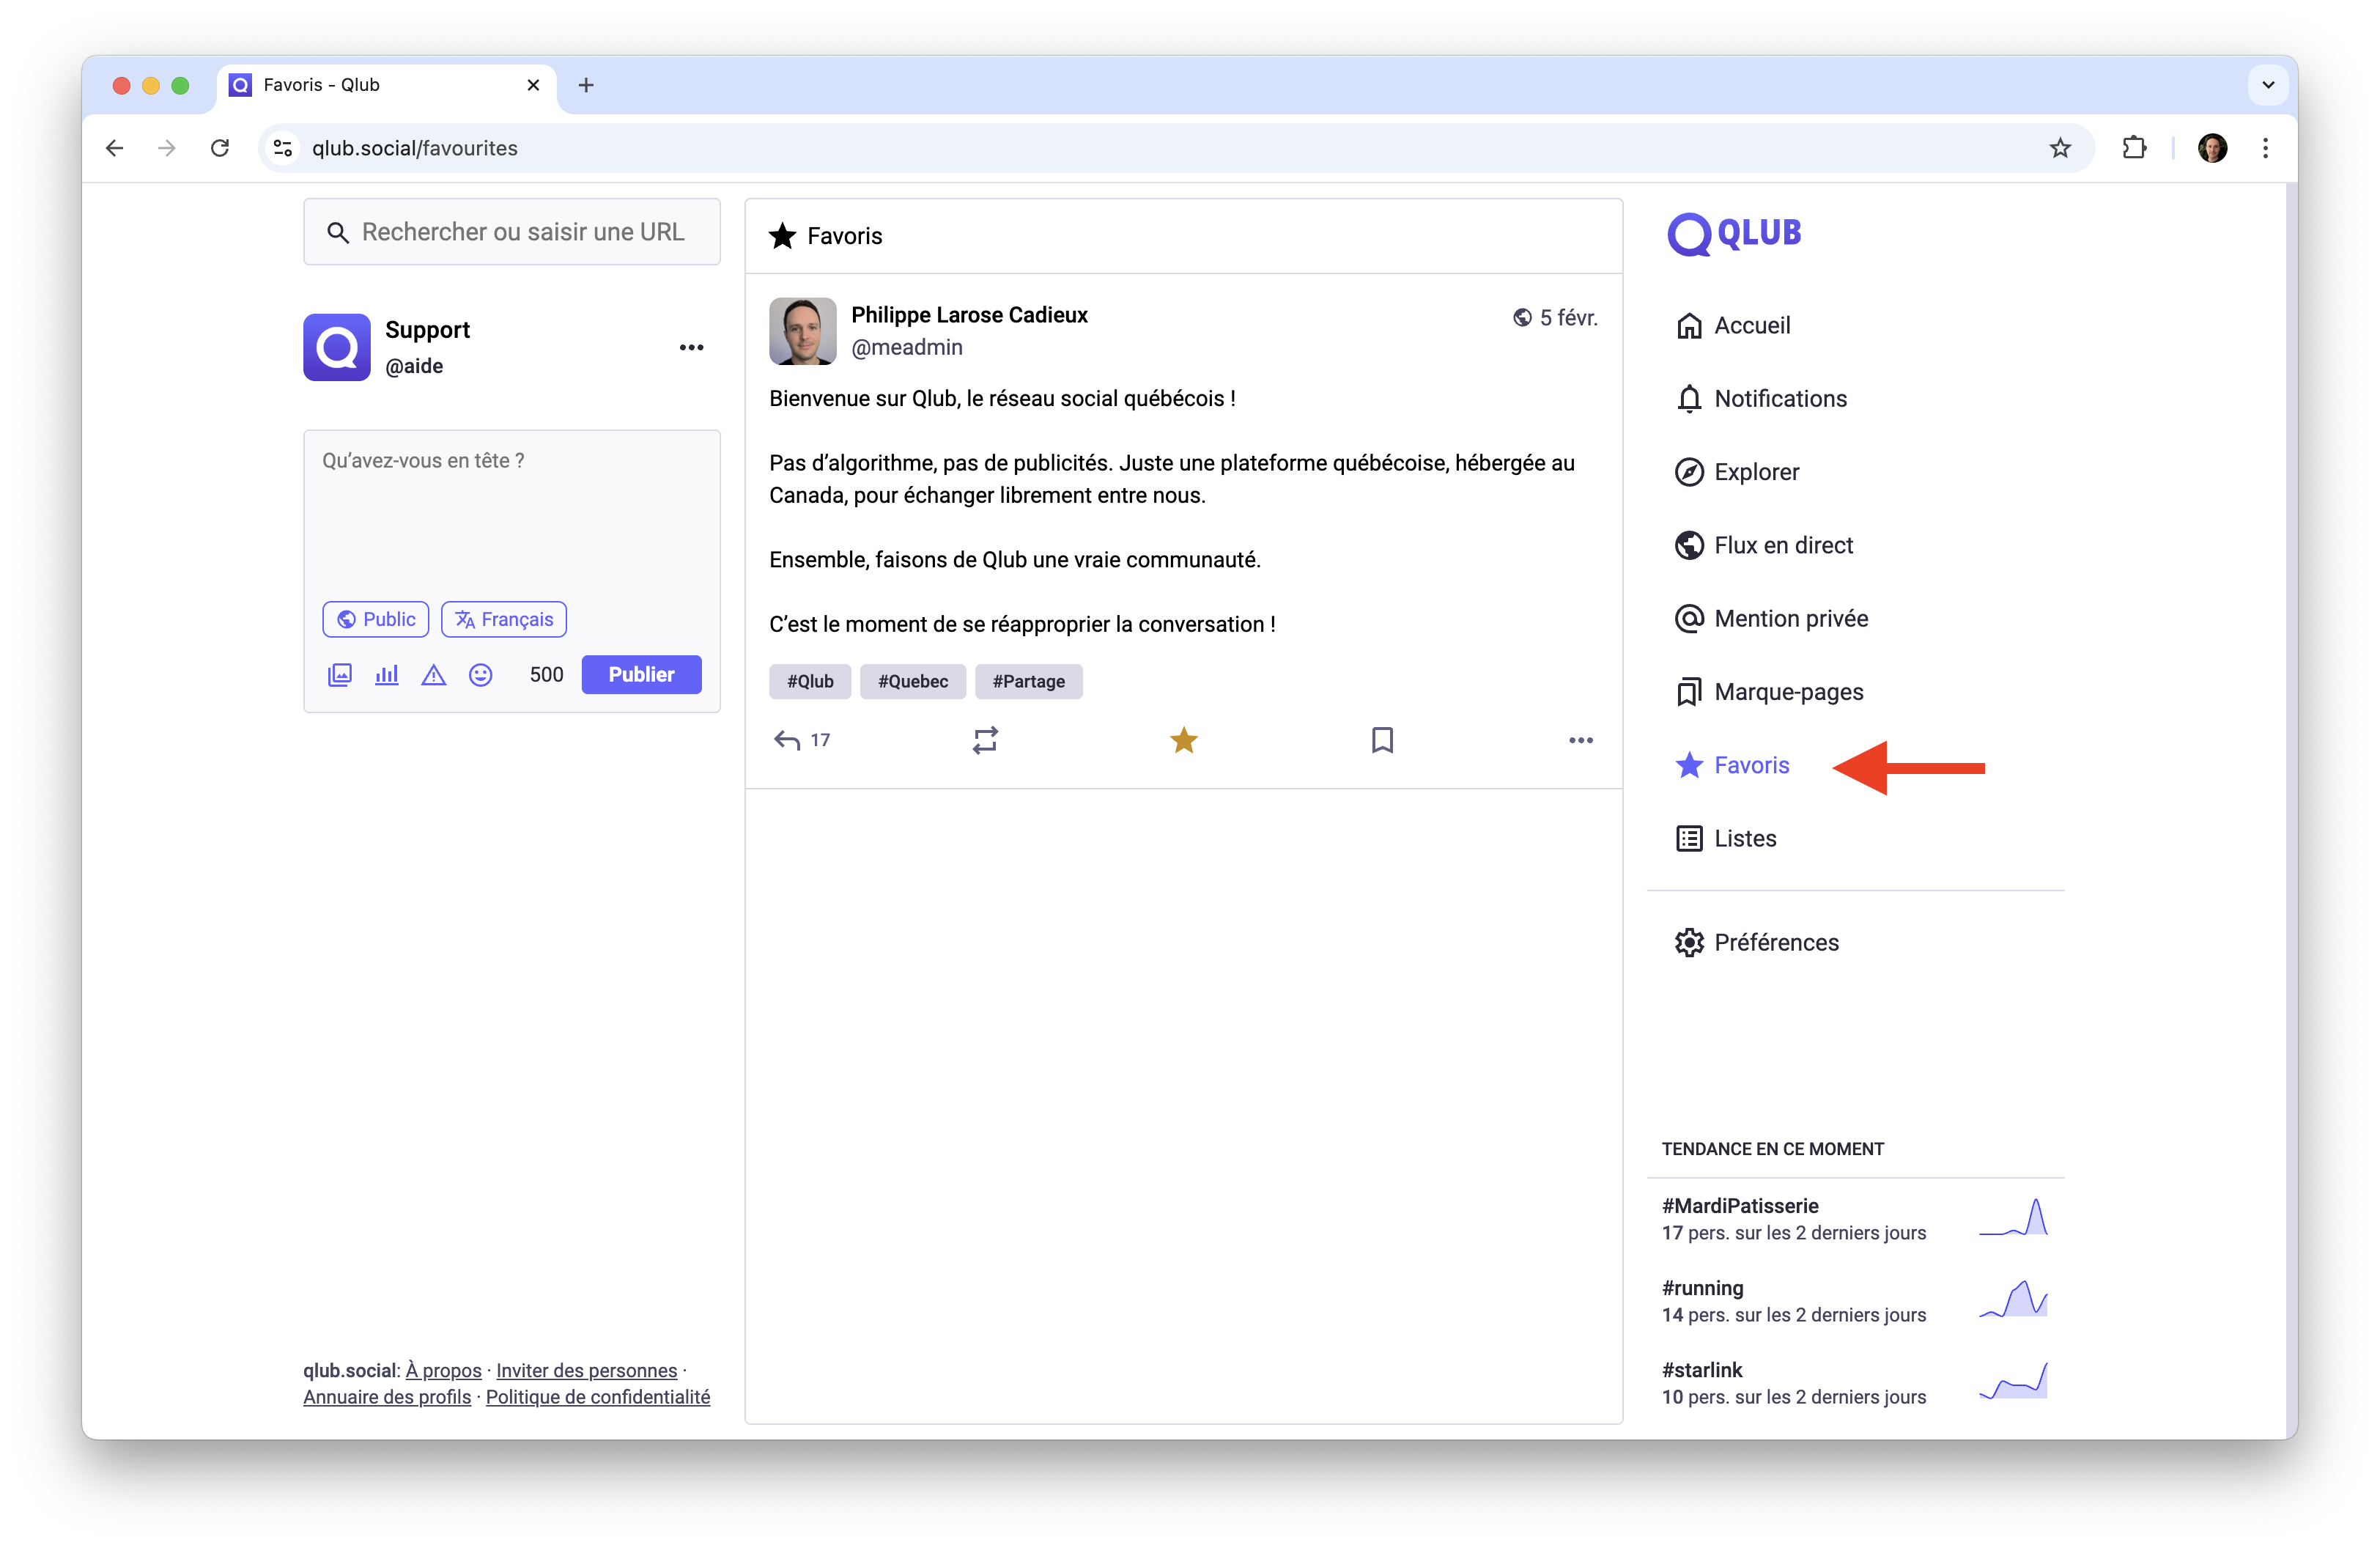This screenshot has height=1548, width=2380.
Task: Change post language from Français
Action: 504,619
